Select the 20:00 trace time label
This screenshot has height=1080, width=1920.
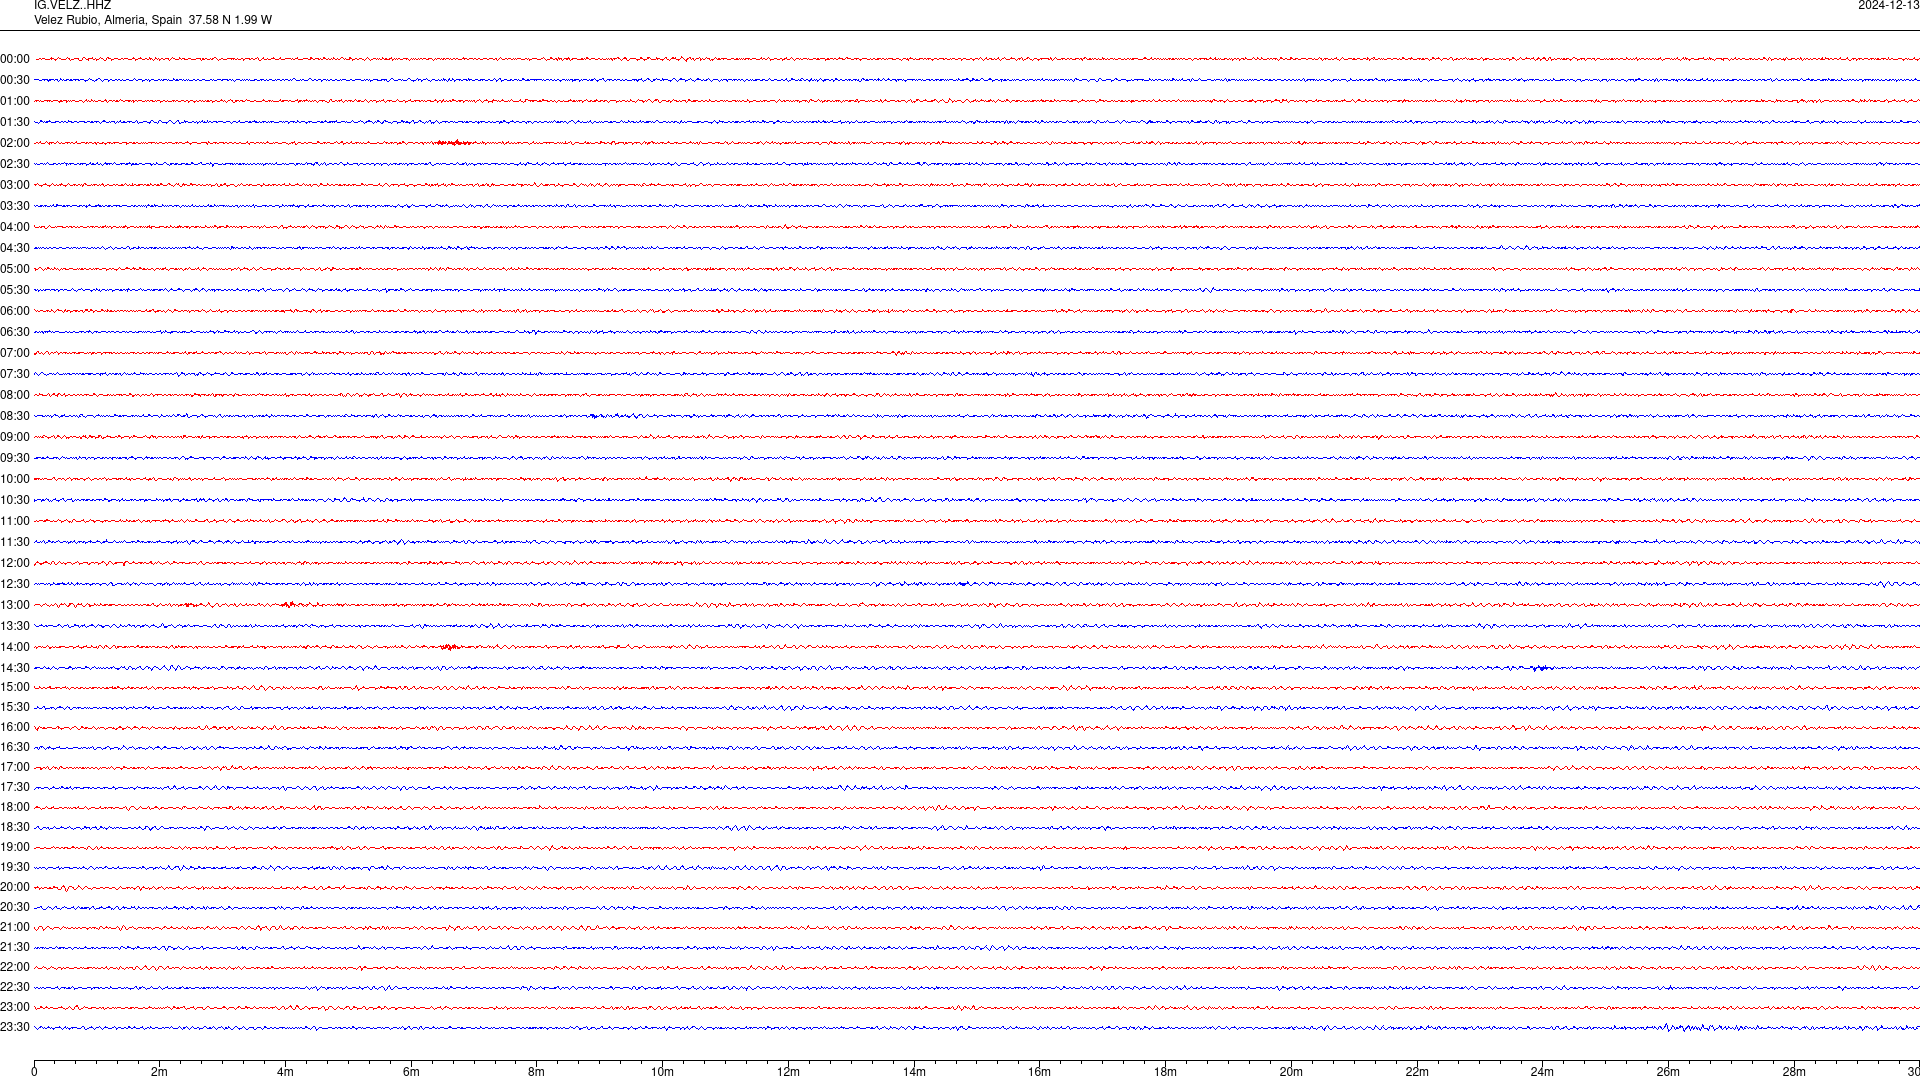pyautogui.click(x=15, y=887)
